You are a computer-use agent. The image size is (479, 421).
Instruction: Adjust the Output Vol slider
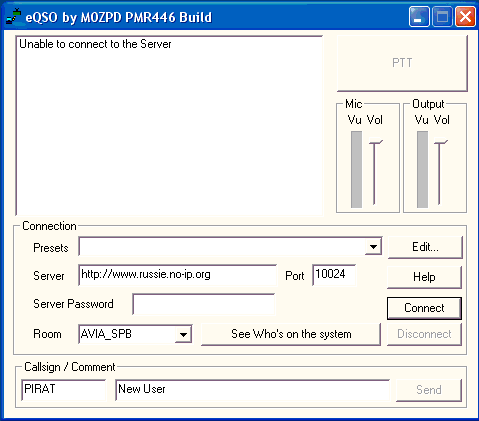point(440,172)
